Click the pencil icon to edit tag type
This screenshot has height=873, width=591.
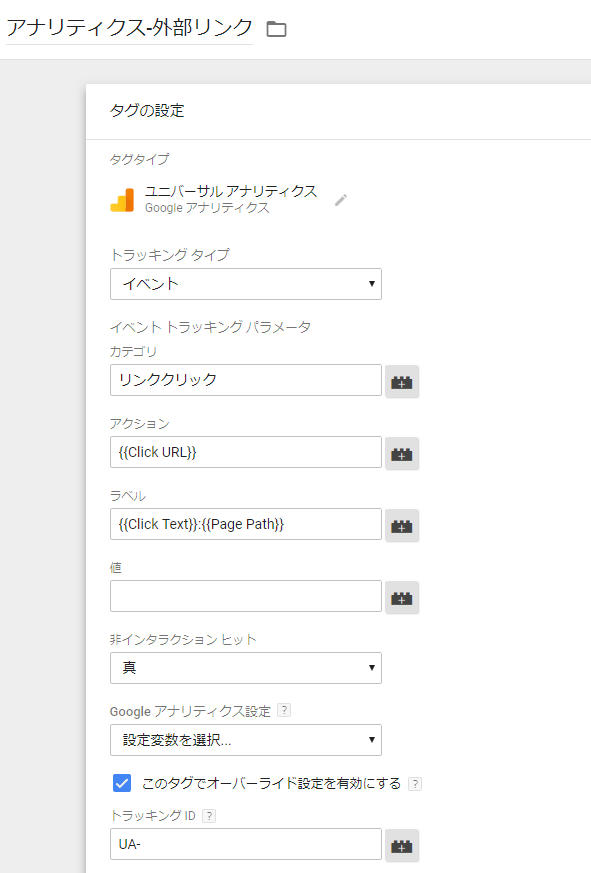[341, 200]
